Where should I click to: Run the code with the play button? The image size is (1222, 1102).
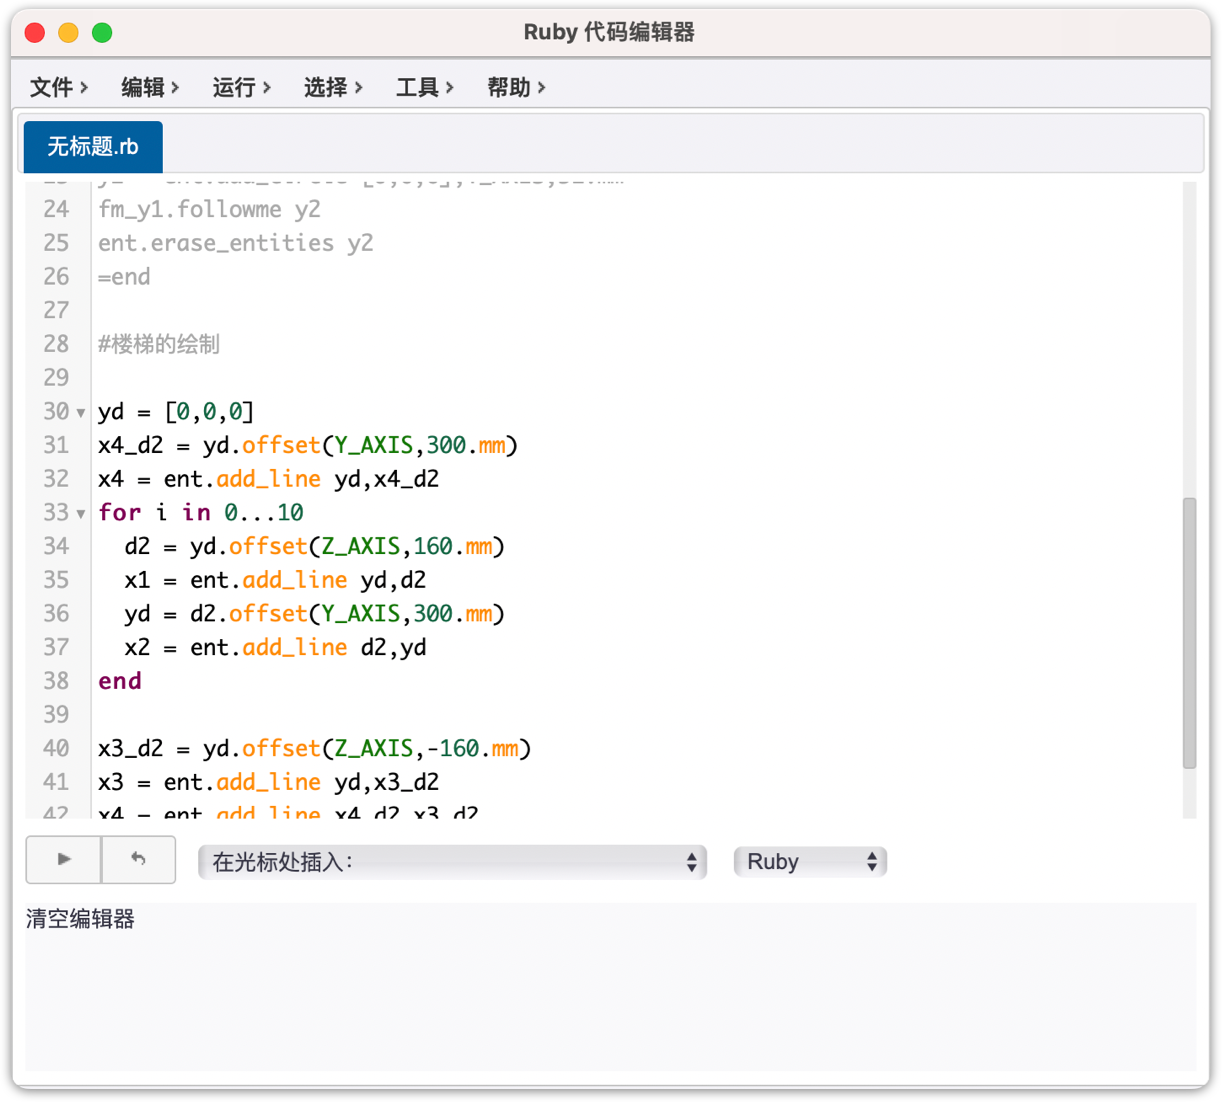pos(64,859)
